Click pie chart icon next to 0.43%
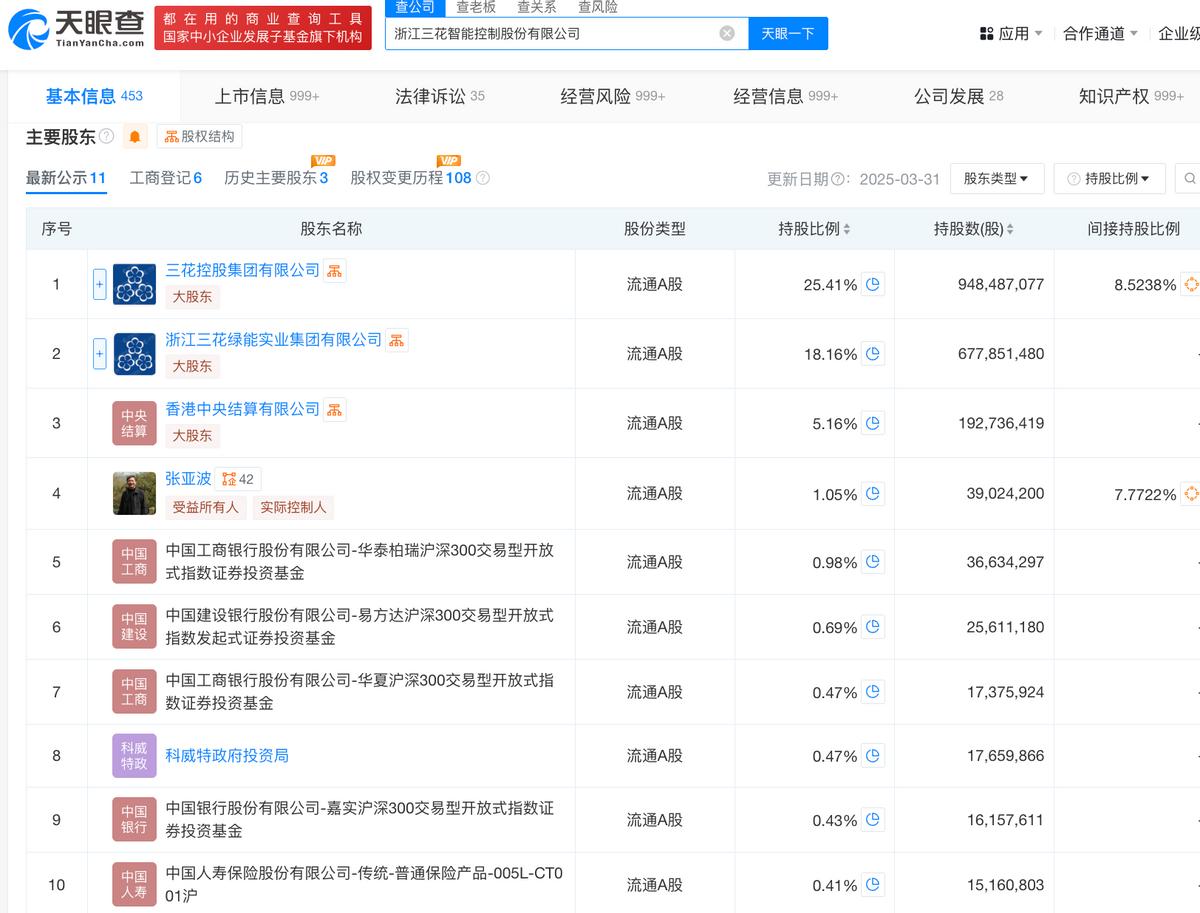The image size is (1200, 913). point(873,820)
